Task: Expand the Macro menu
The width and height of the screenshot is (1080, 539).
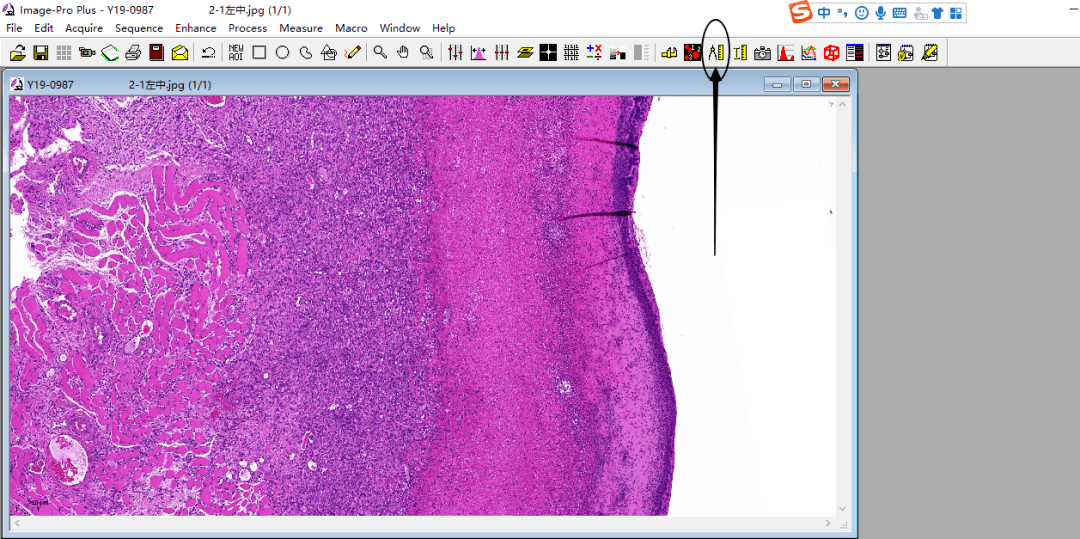Action: (351, 28)
